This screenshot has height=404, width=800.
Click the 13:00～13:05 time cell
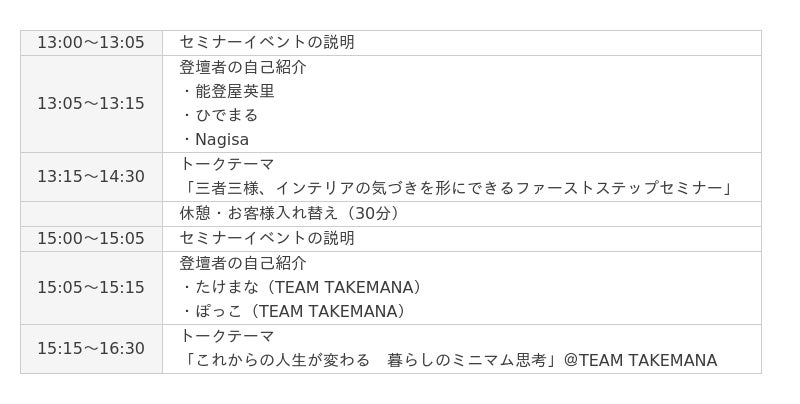point(91,43)
